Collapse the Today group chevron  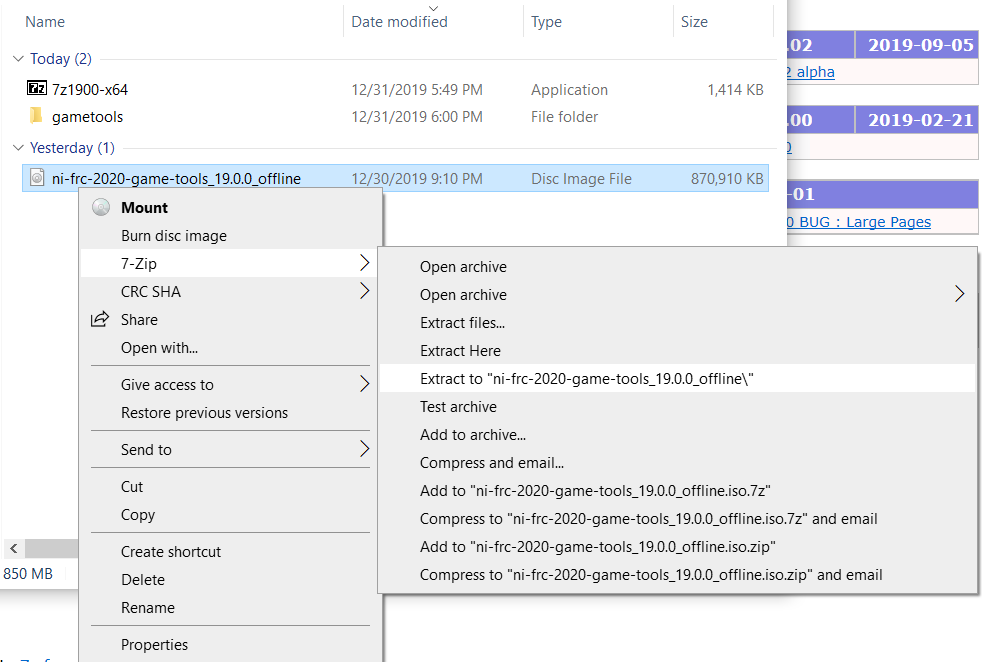pyautogui.click(x=18, y=59)
